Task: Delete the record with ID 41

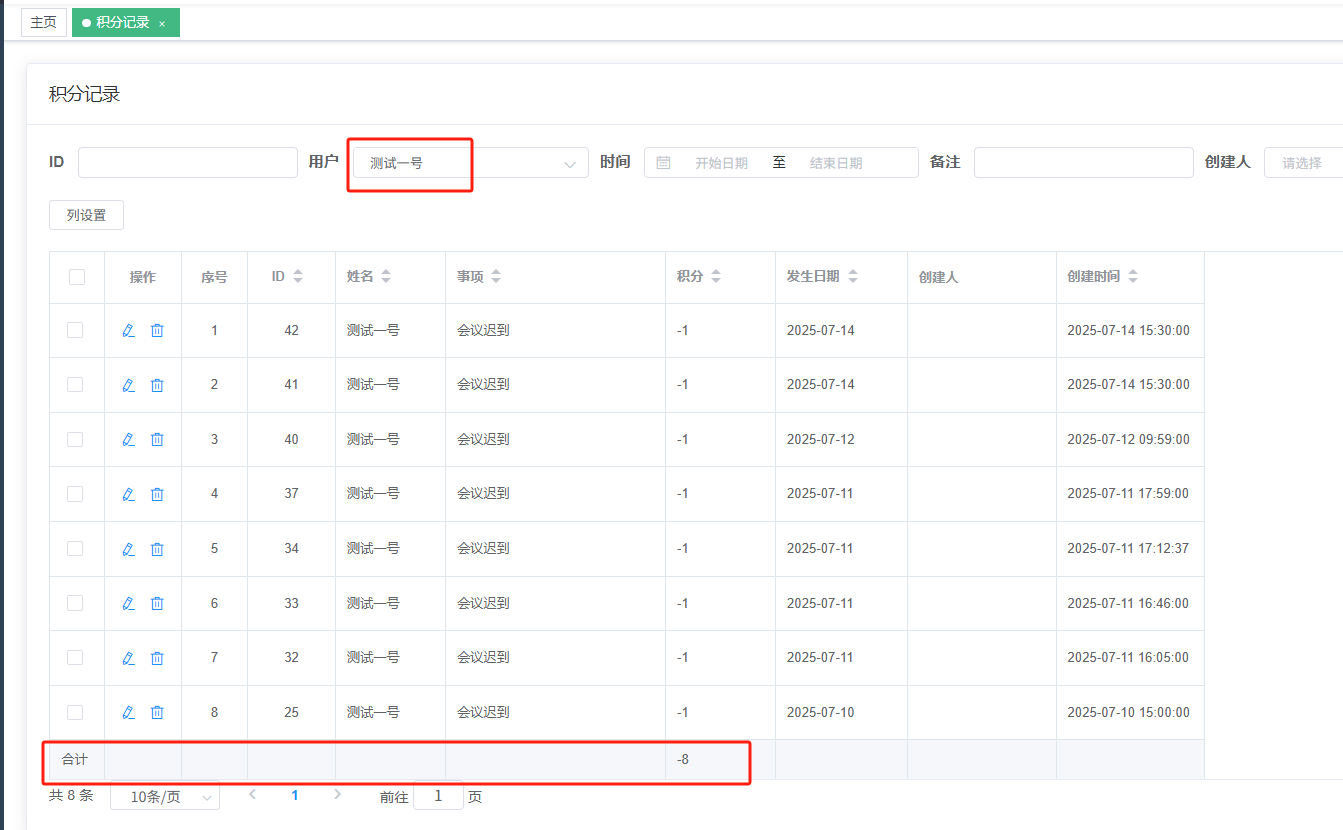Action: 157,385
